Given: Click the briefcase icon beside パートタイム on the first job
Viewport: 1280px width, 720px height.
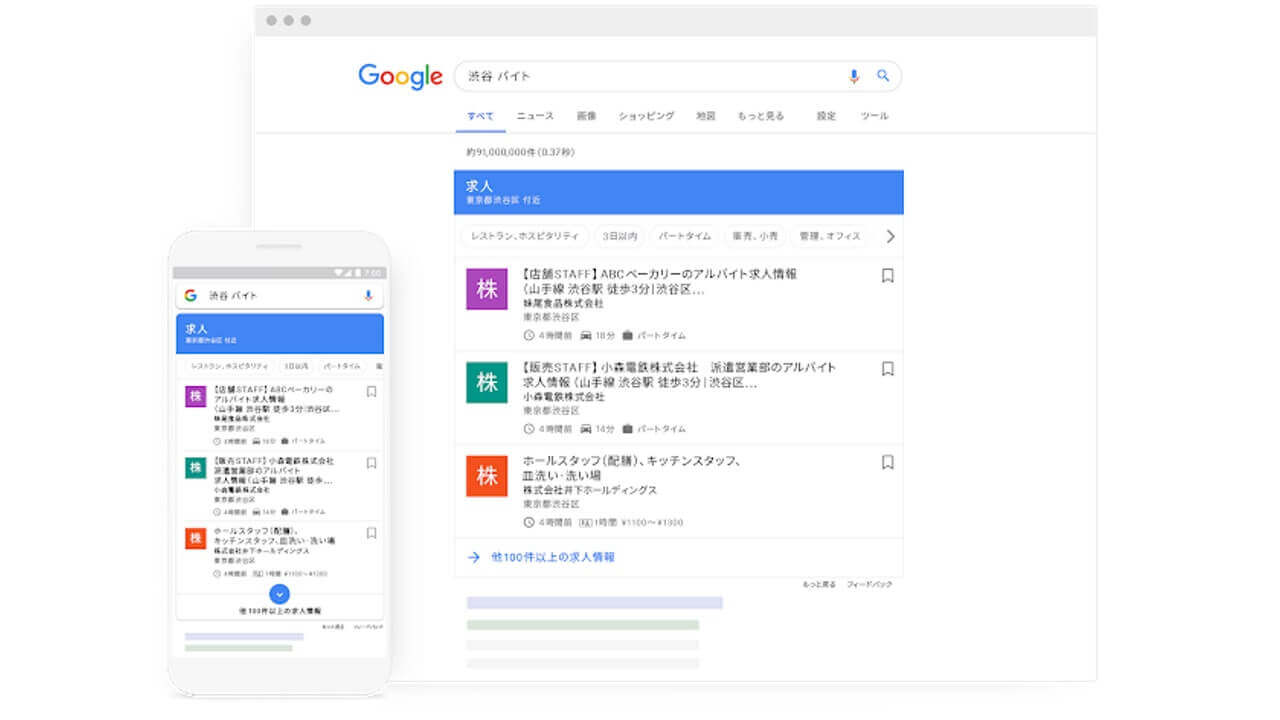Looking at the screenshot, I should [626, 335].
